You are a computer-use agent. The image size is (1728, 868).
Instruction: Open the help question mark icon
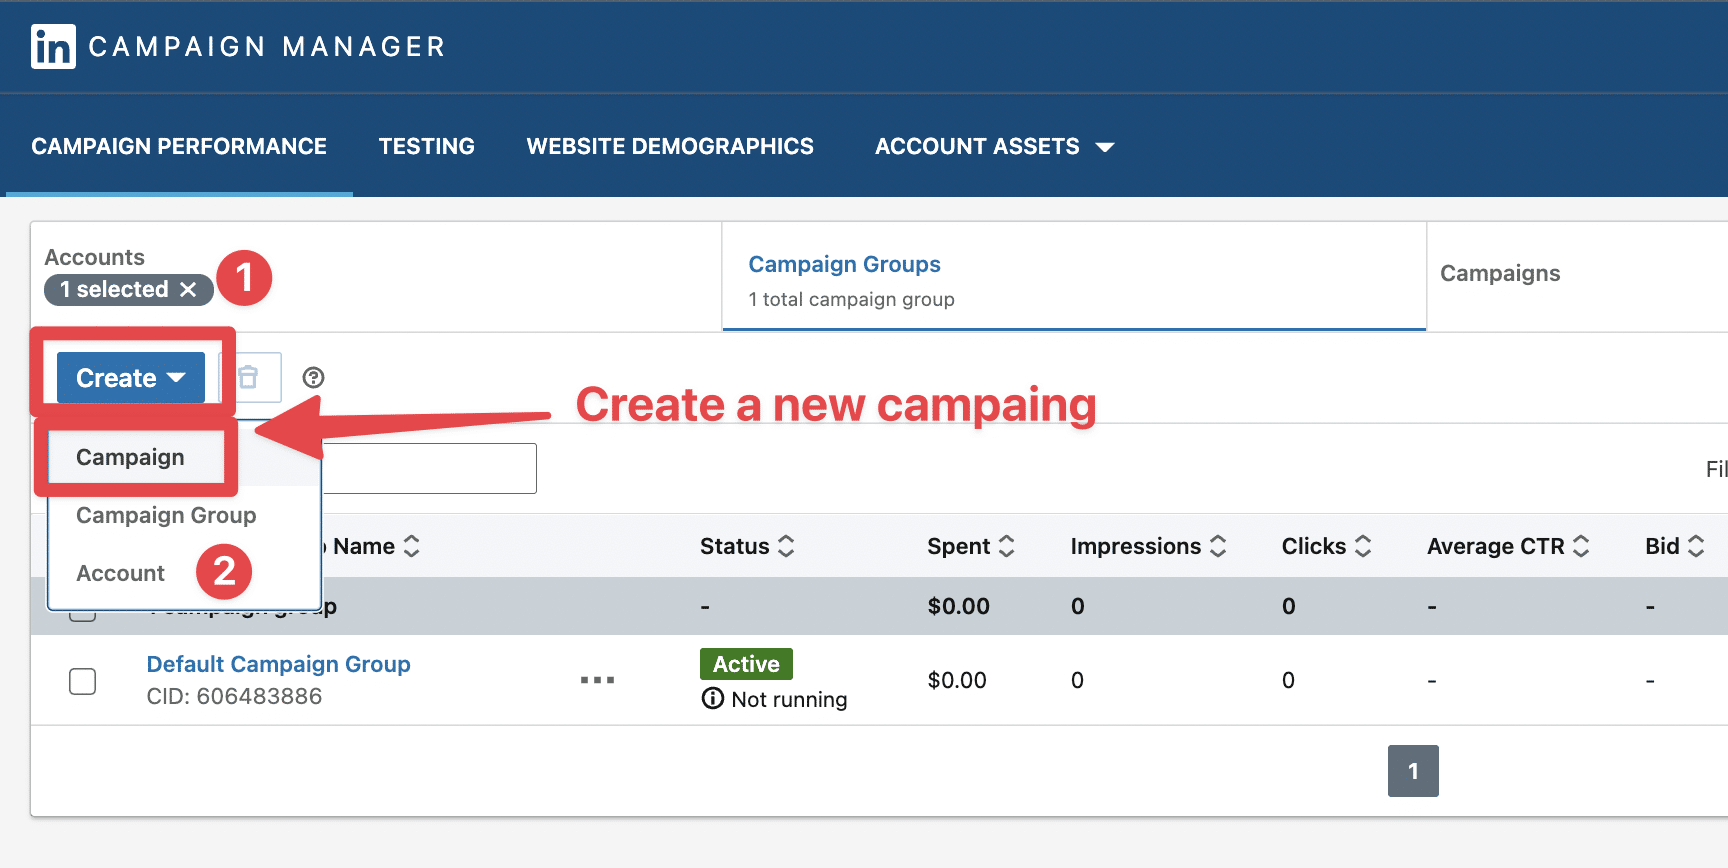point(313,377)
